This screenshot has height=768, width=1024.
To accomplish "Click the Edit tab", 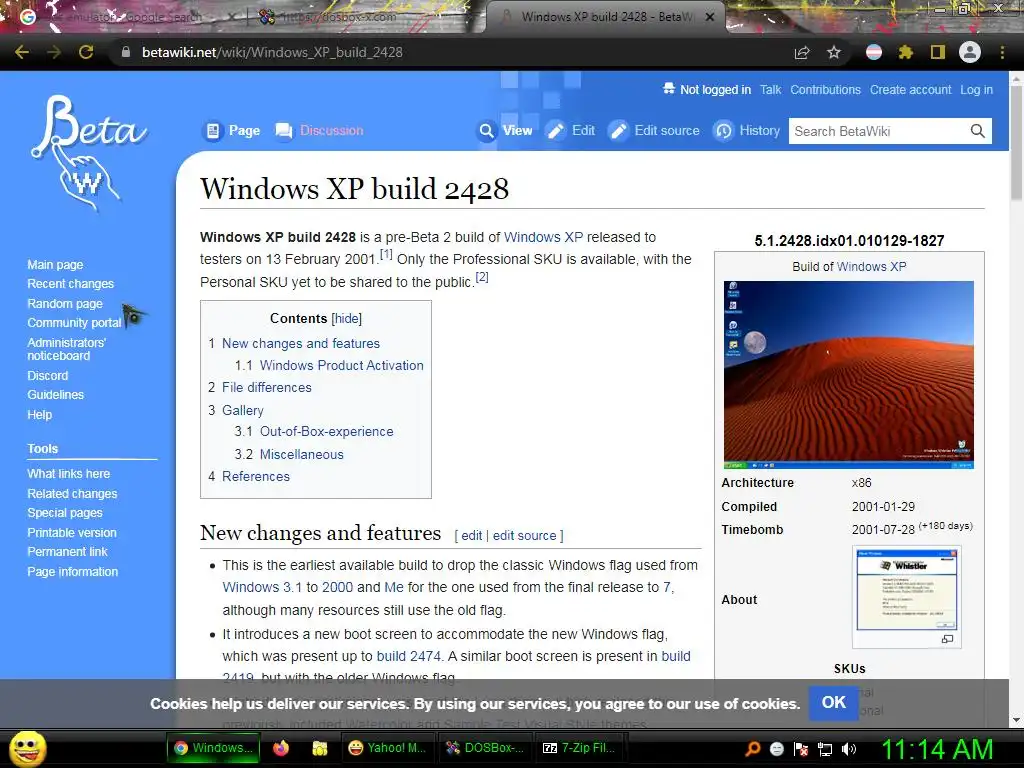I will [570, 131].
